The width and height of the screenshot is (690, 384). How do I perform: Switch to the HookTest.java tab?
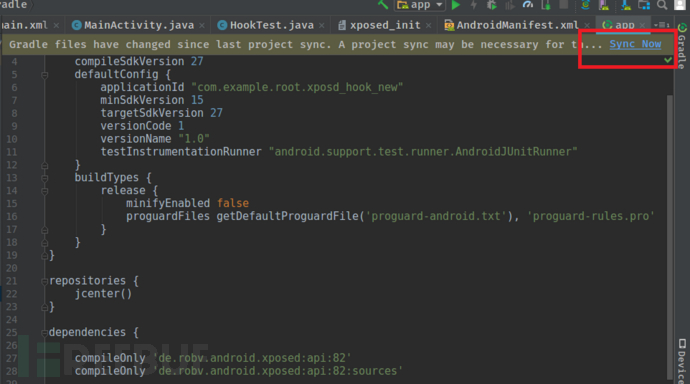tap(272, 25)
